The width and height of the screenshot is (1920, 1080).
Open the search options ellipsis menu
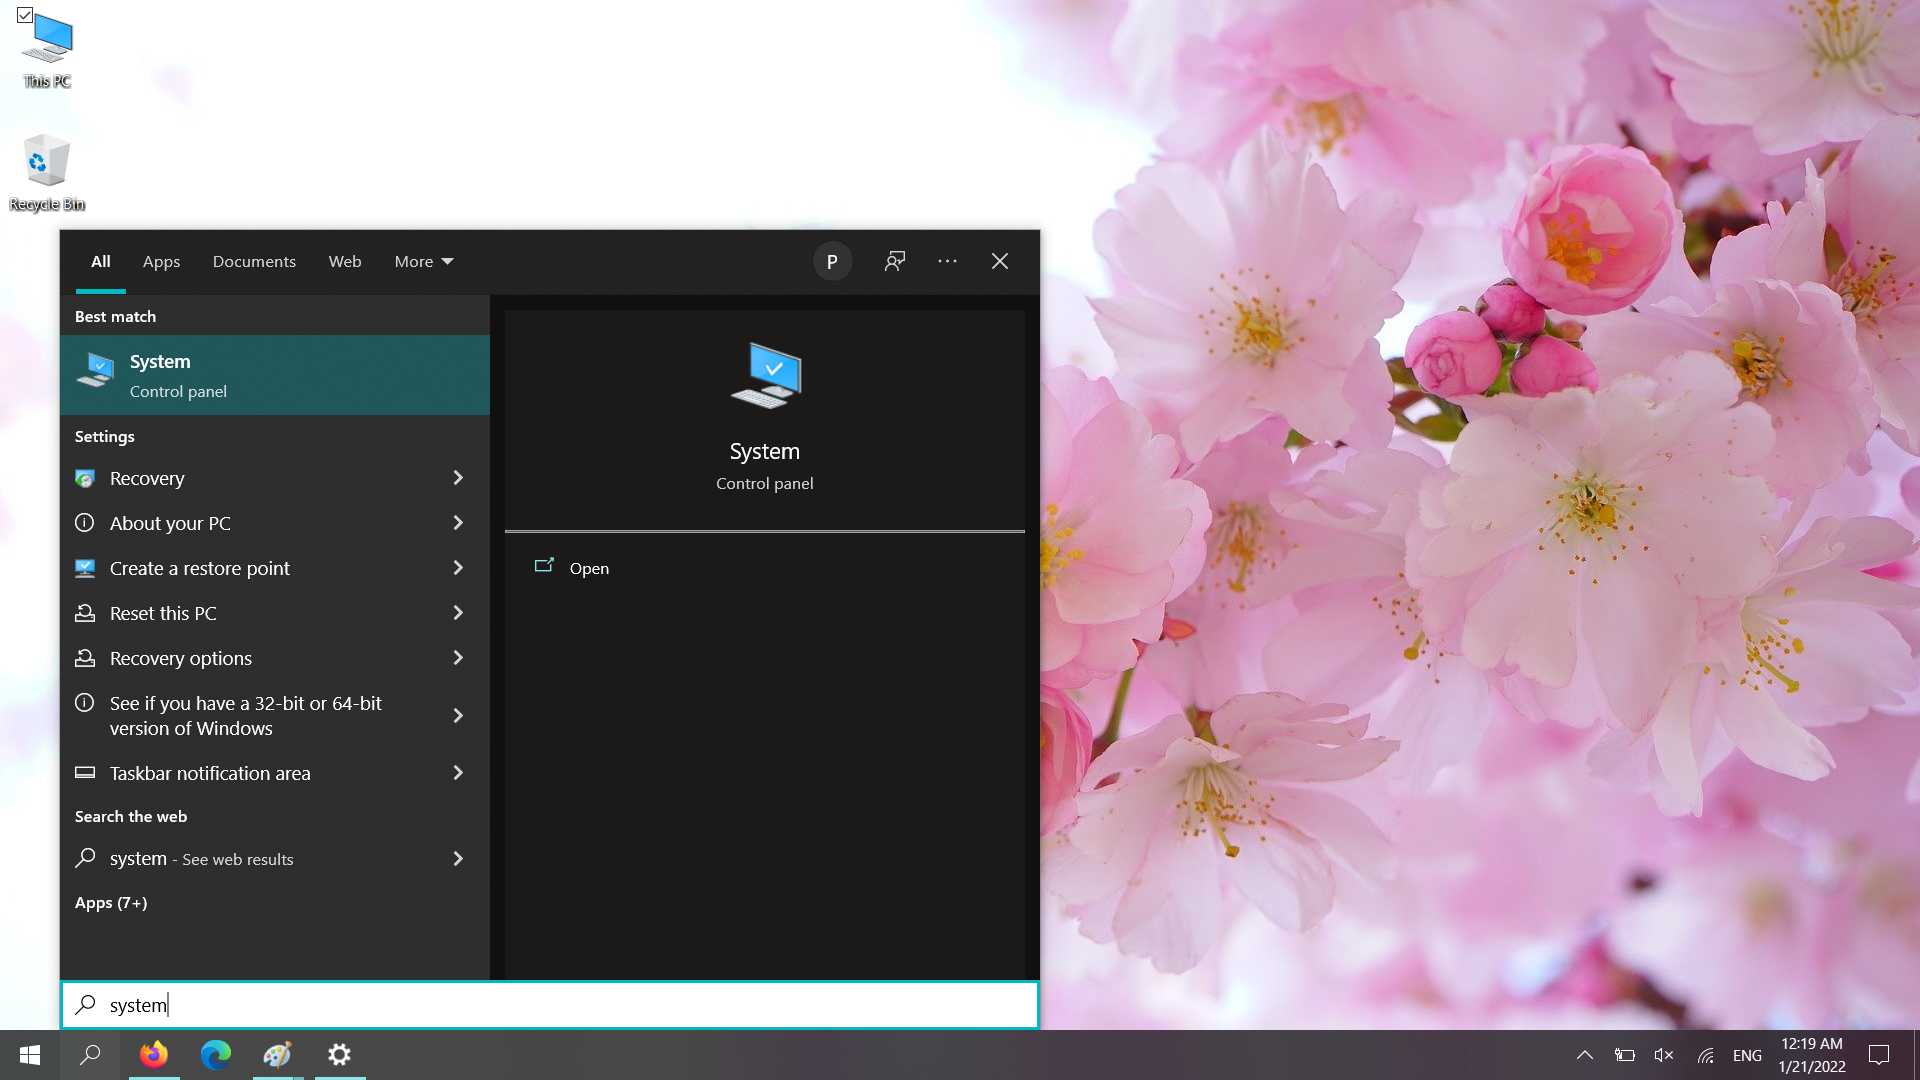[x=947, y=261]
